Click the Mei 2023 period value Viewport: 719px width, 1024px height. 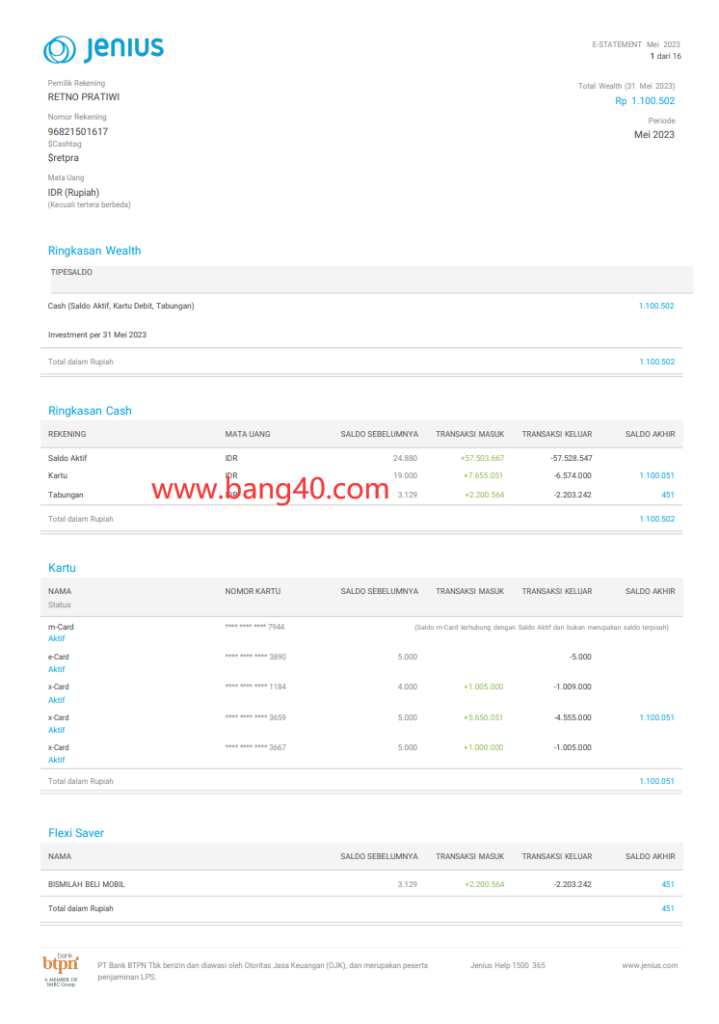[x=654, y=135]
